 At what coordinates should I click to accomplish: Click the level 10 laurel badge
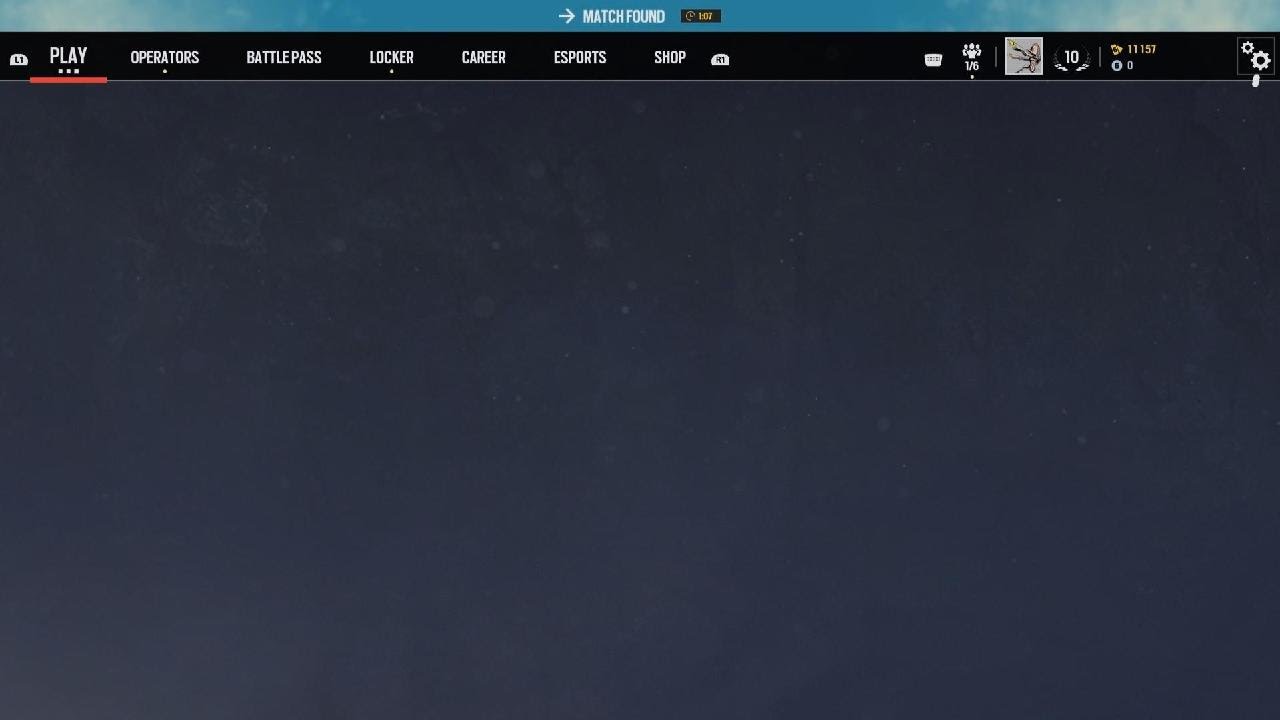tap(1071, 58)
